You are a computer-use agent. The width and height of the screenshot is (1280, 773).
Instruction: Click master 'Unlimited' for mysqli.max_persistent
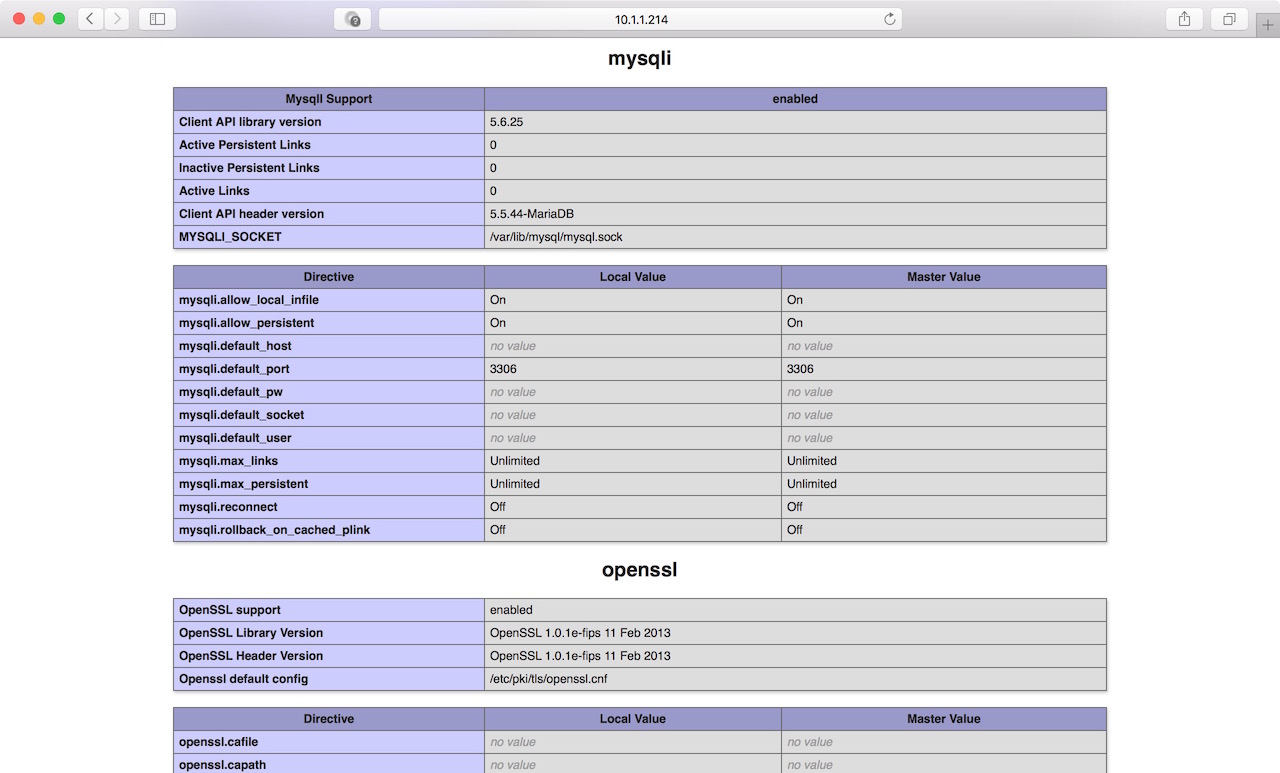pos(812,484)
